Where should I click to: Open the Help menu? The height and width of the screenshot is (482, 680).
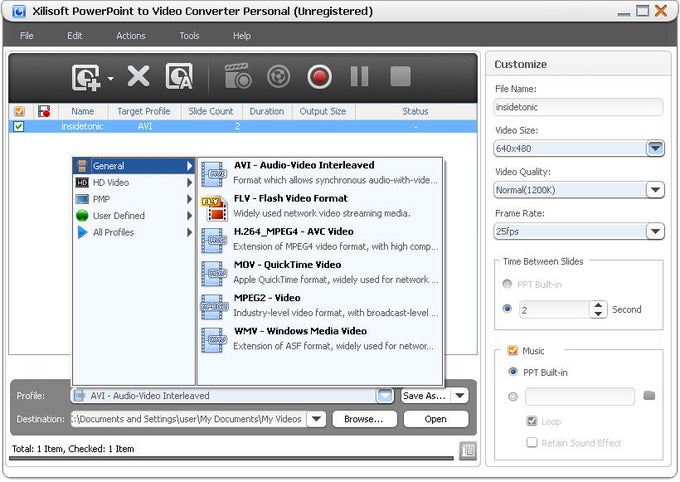click(x=242, y=36)
